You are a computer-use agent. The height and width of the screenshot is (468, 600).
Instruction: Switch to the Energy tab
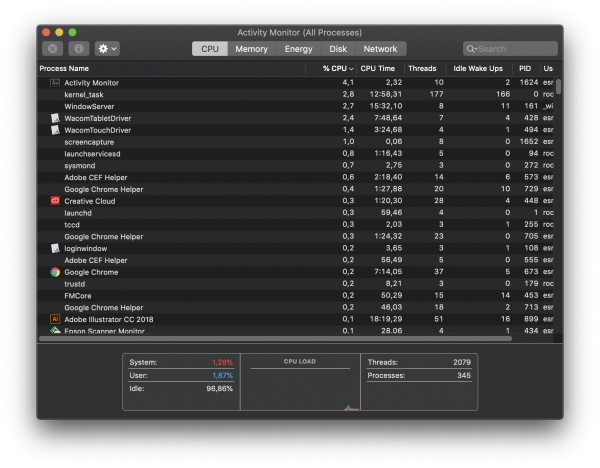pyautogui.click(x=298, y=49)
